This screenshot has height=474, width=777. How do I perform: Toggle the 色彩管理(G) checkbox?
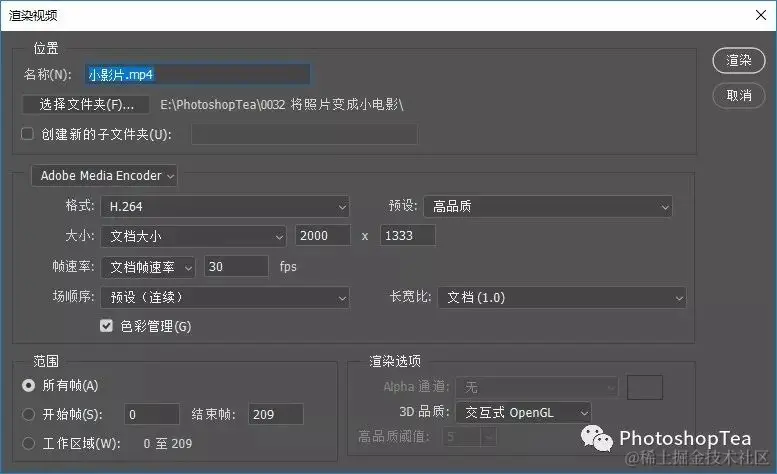click(x=106, y=325)
